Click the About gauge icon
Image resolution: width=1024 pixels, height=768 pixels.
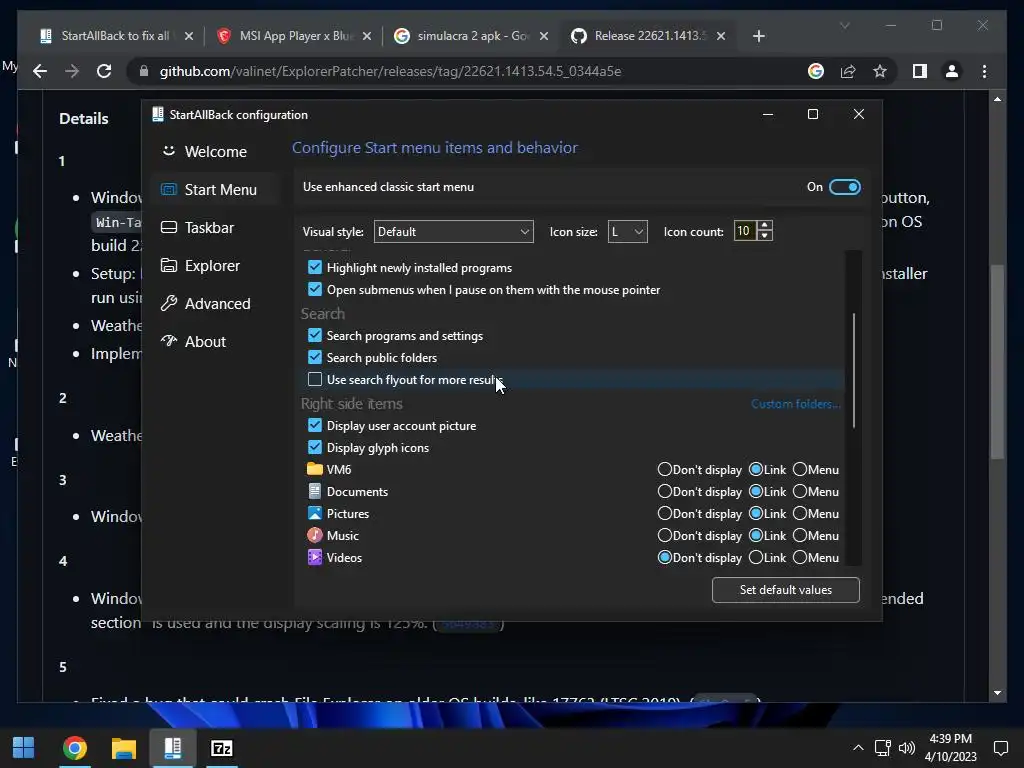(x=168, y=340)
